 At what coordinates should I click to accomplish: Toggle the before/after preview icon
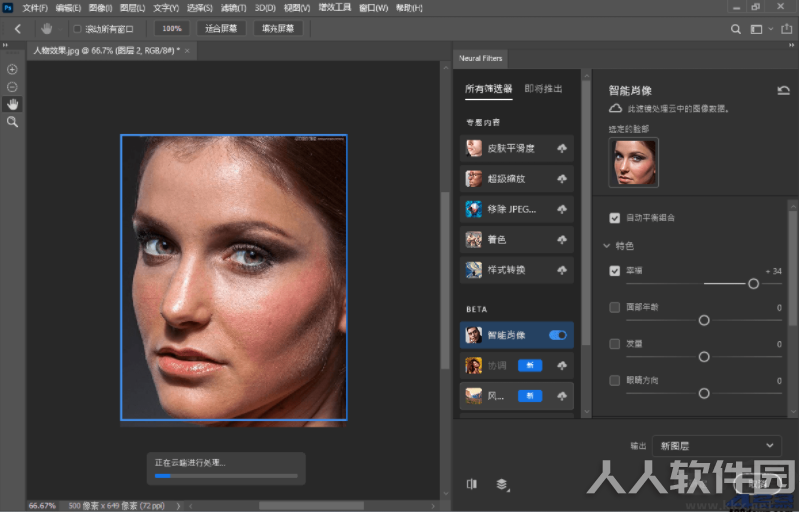[472, 484]
